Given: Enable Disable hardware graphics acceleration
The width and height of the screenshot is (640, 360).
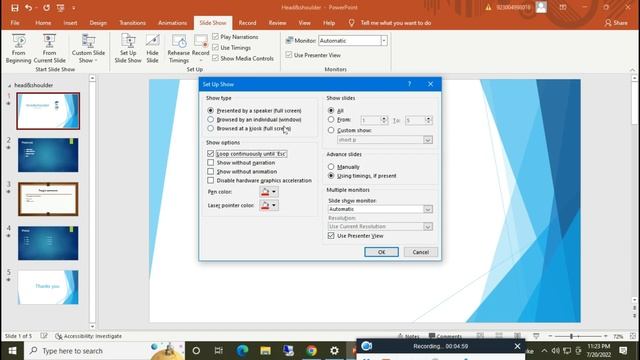Looking at the screenshot, I should tap(211, 180).
